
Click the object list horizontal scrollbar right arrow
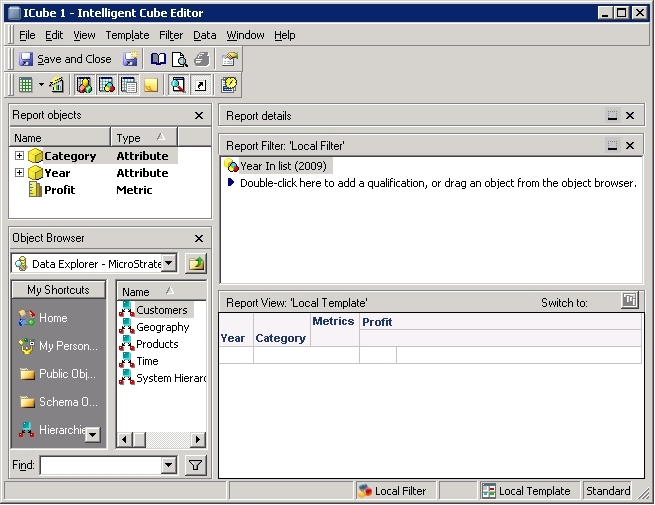click(x=198, y=439)
